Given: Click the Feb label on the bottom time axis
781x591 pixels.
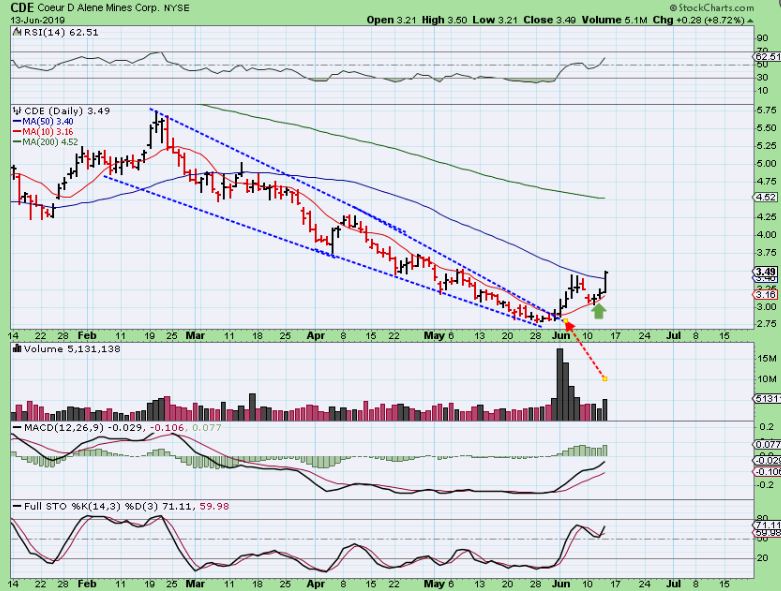Looking at the screenshot, I should coord(87,584).
